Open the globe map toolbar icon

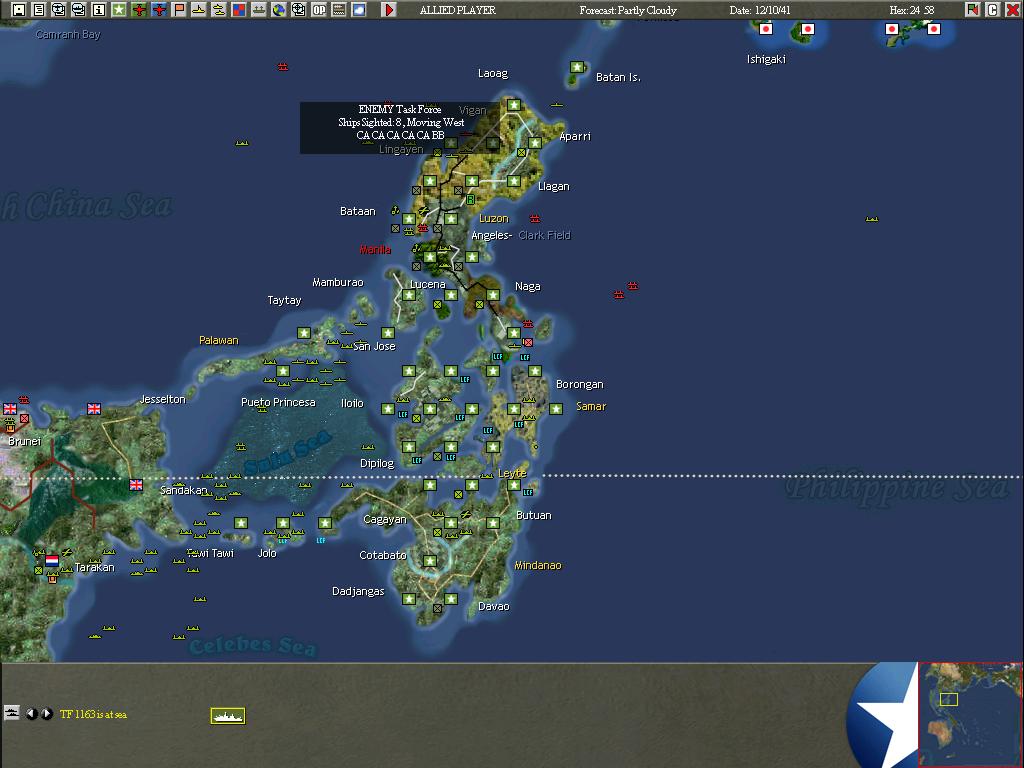[x=279, y=10]
